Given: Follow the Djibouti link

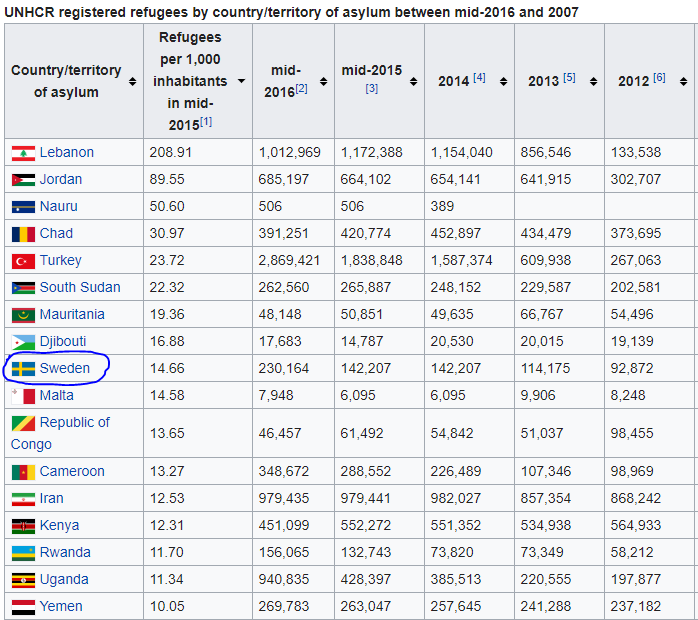Looking at the screenshot, I should click(63, 341).
